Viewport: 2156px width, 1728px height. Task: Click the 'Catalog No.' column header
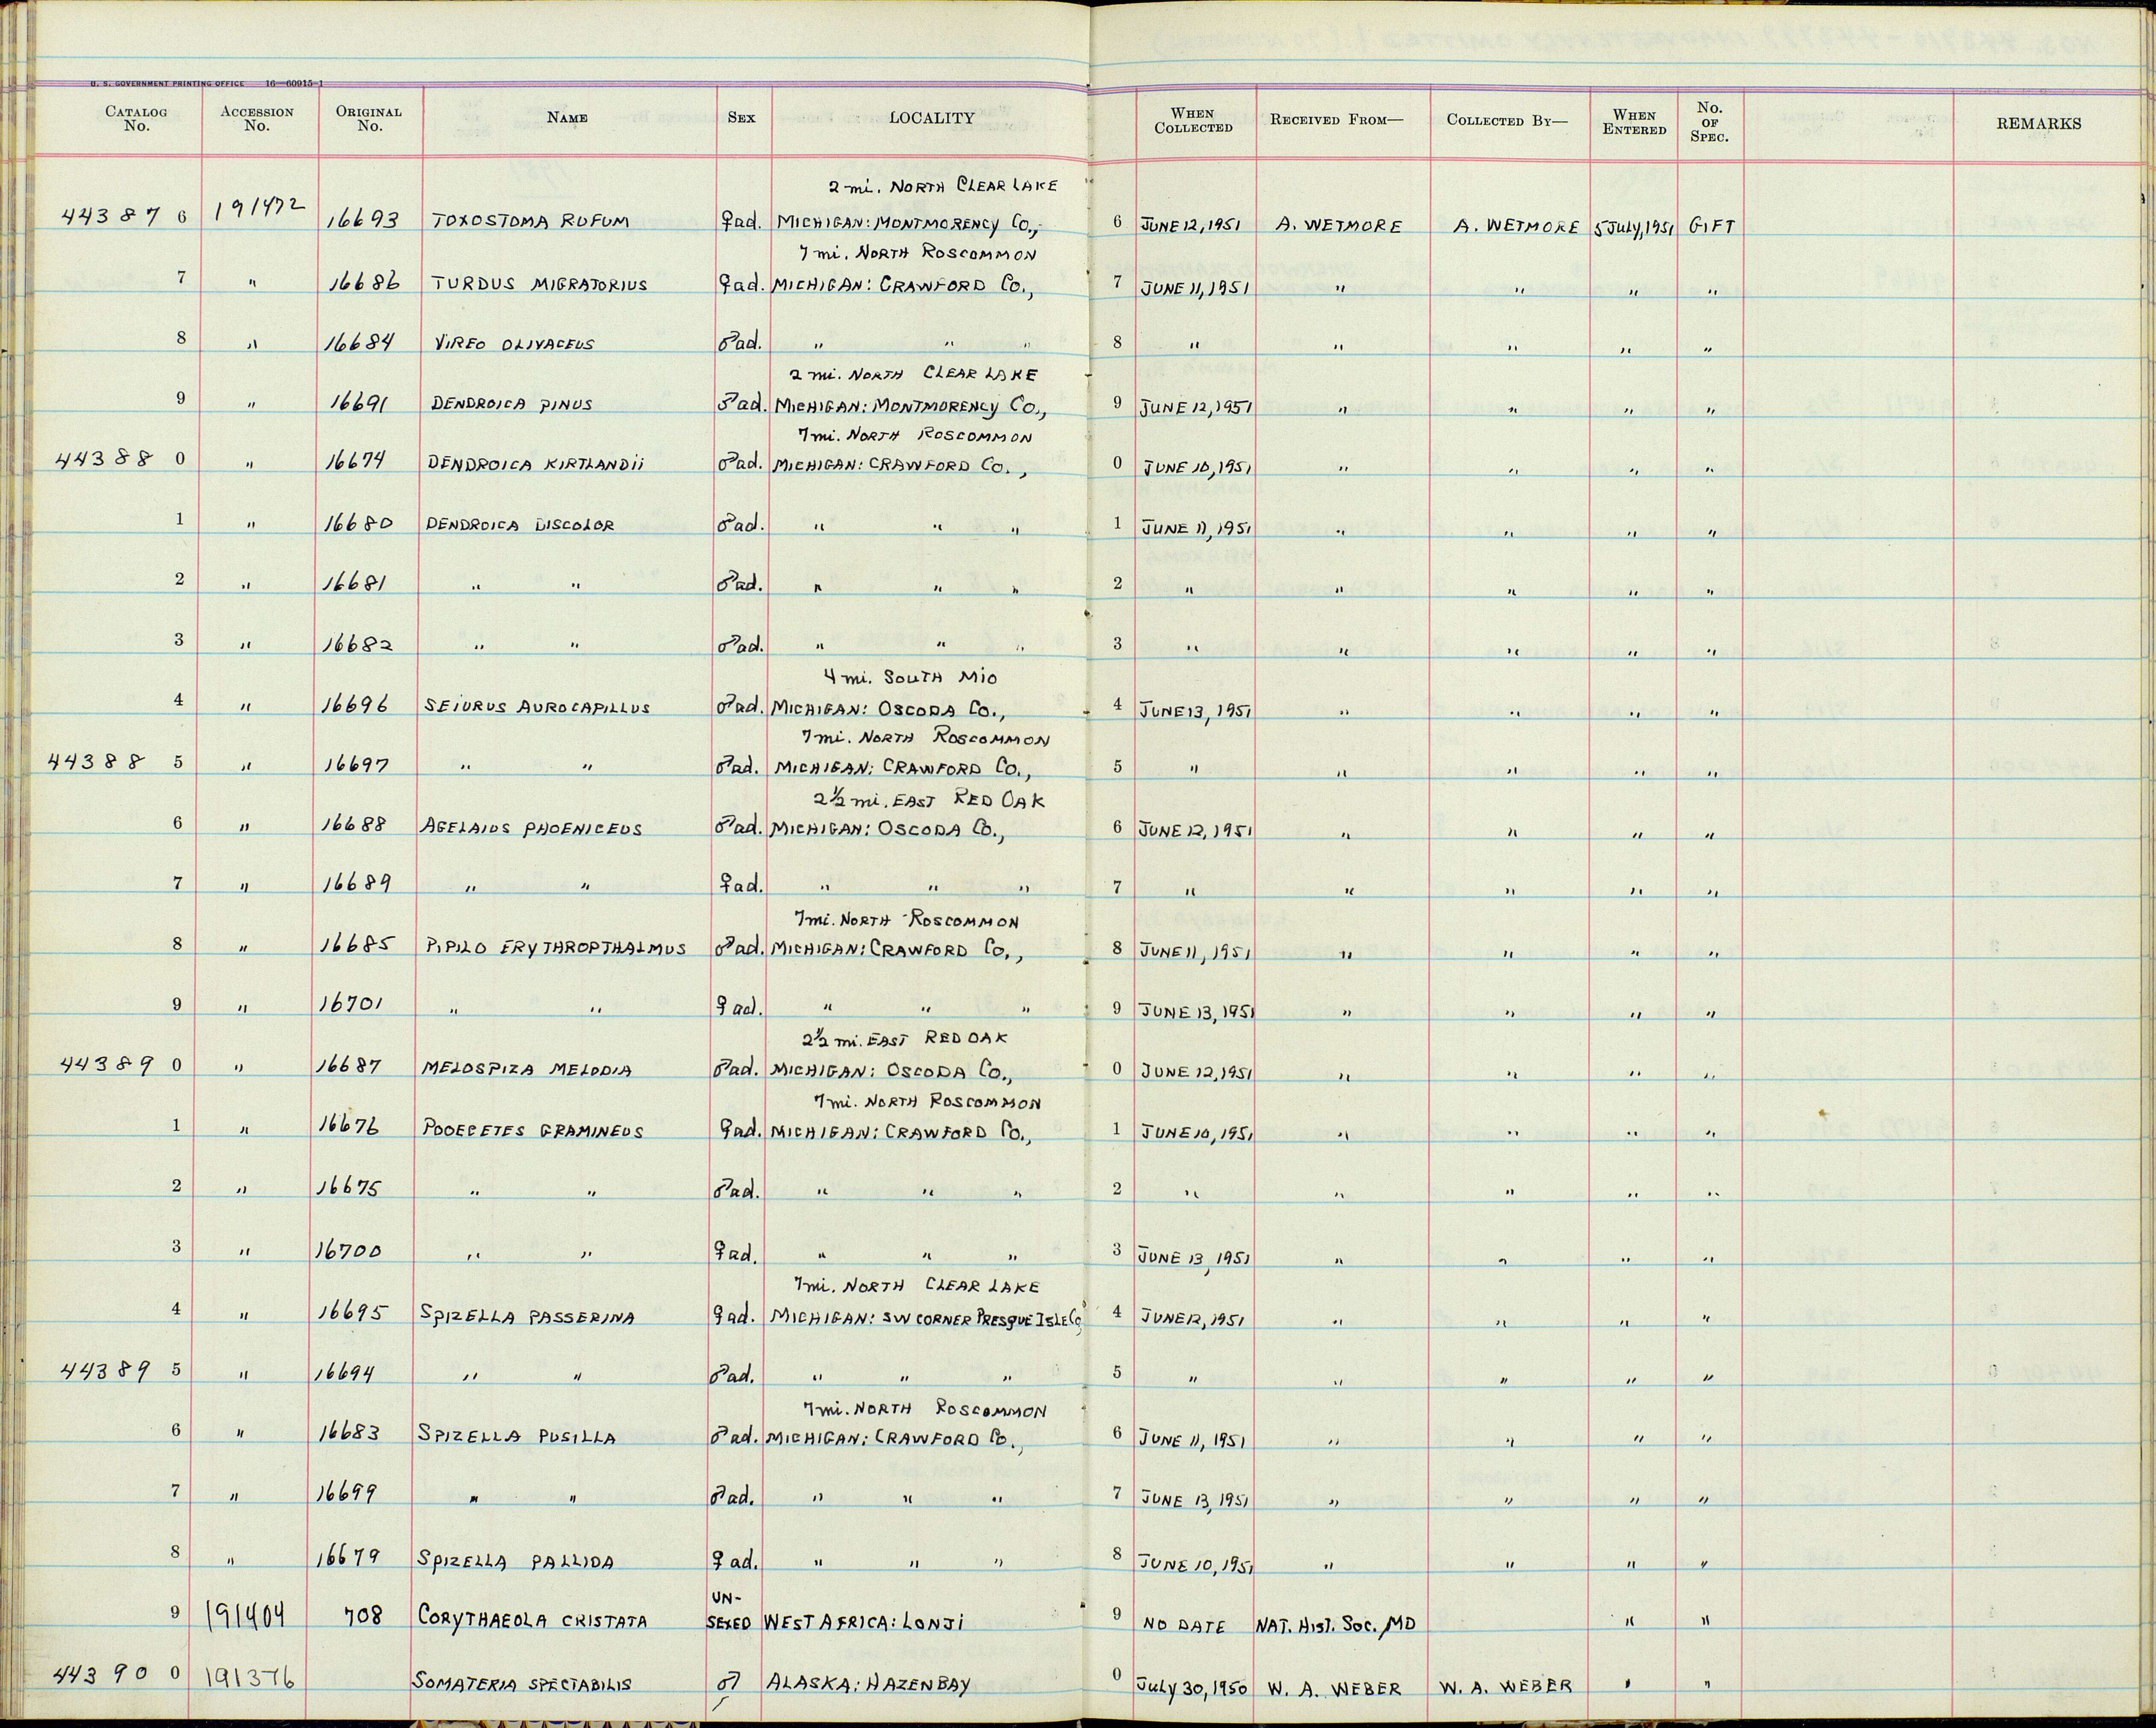136,119
